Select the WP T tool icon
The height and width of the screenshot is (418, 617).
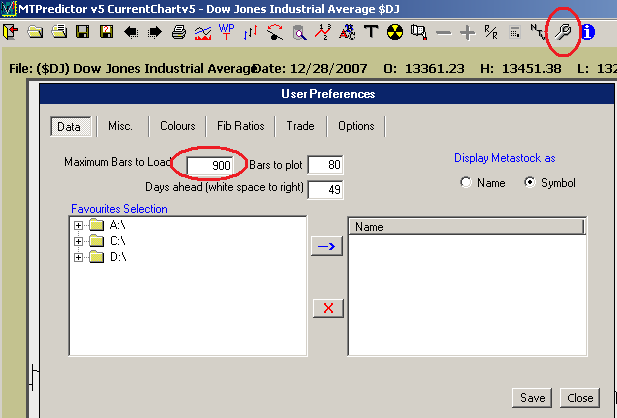(x=226, y=31)
